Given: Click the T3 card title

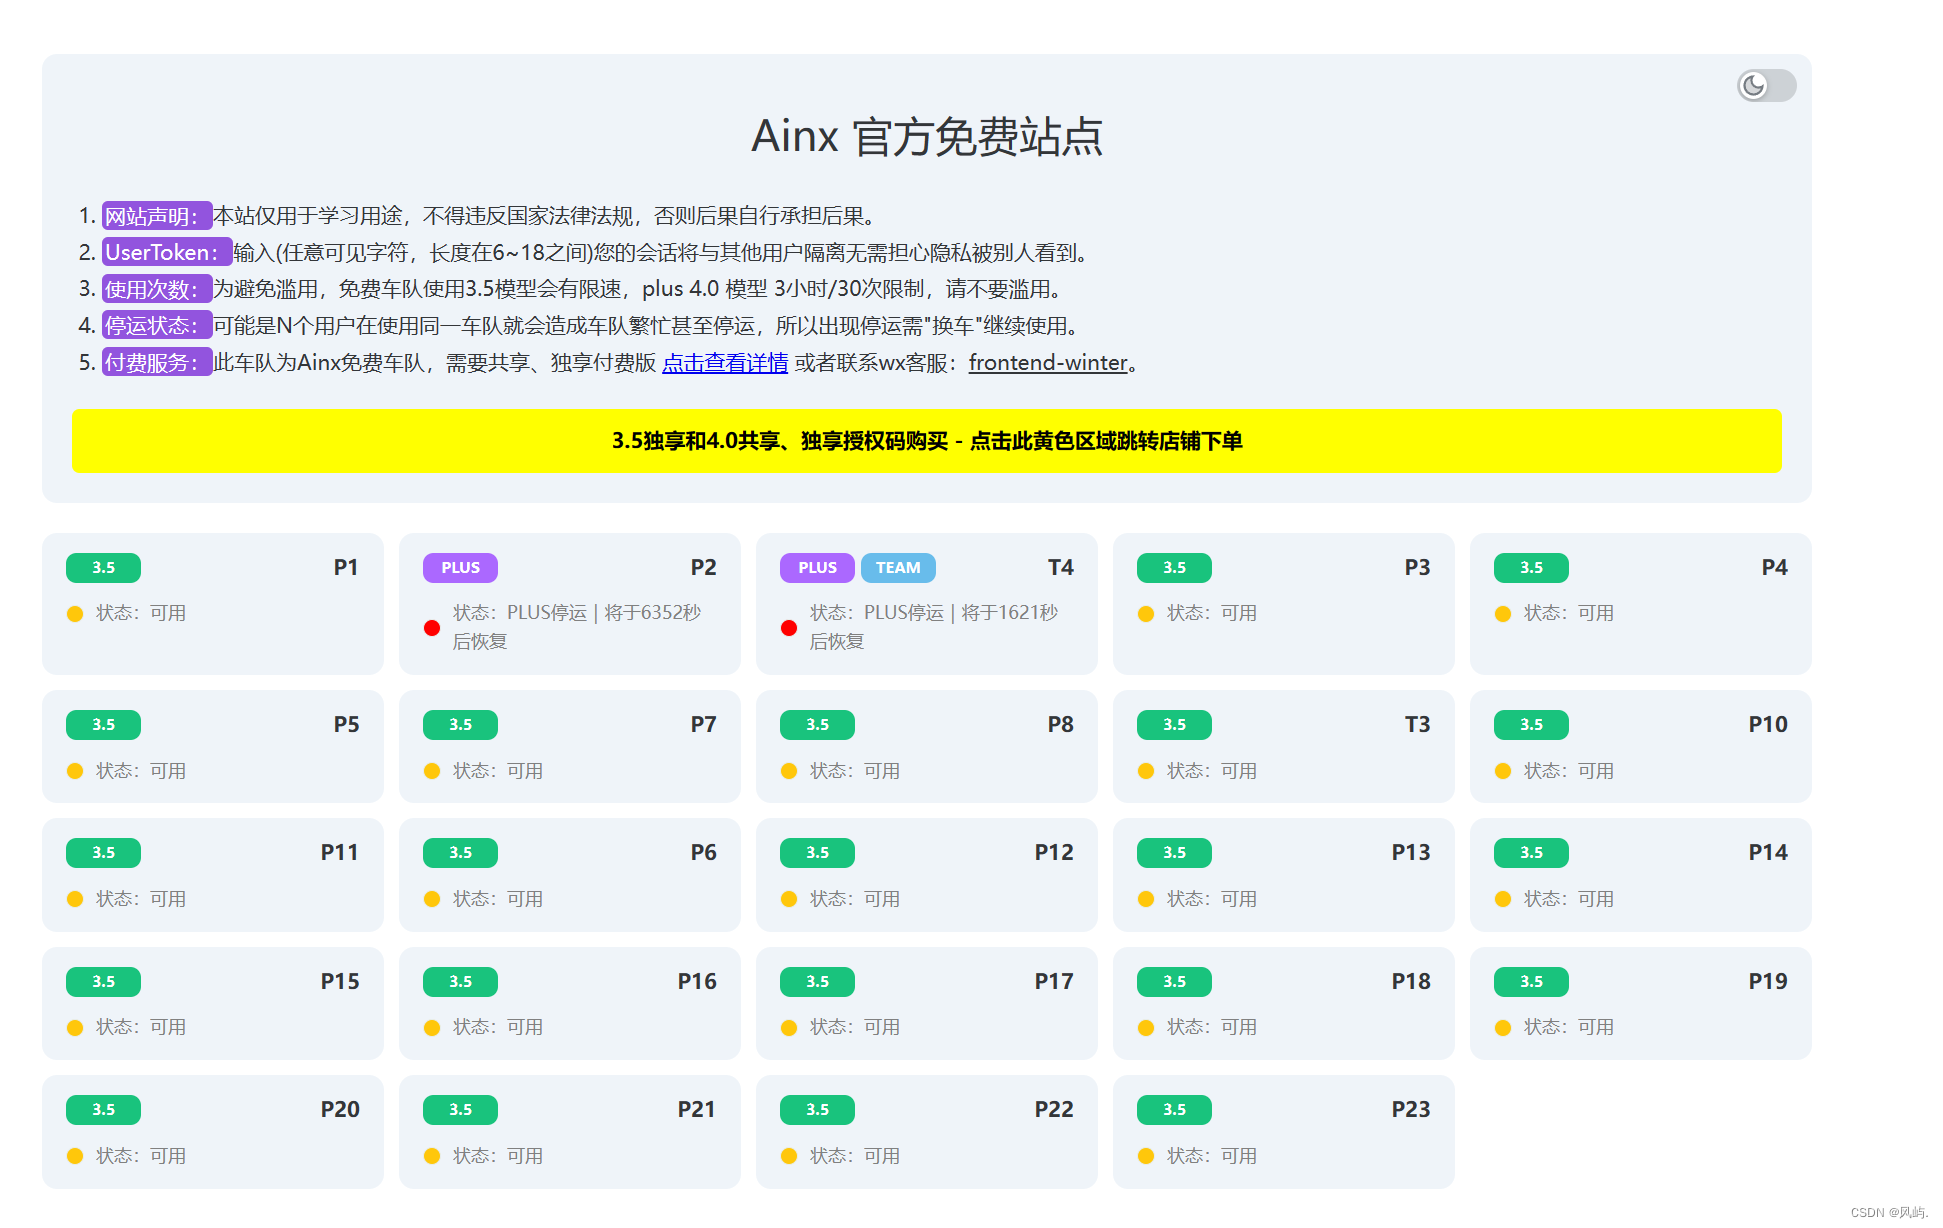Looking at the screenshot, I should click(1418, 725).
